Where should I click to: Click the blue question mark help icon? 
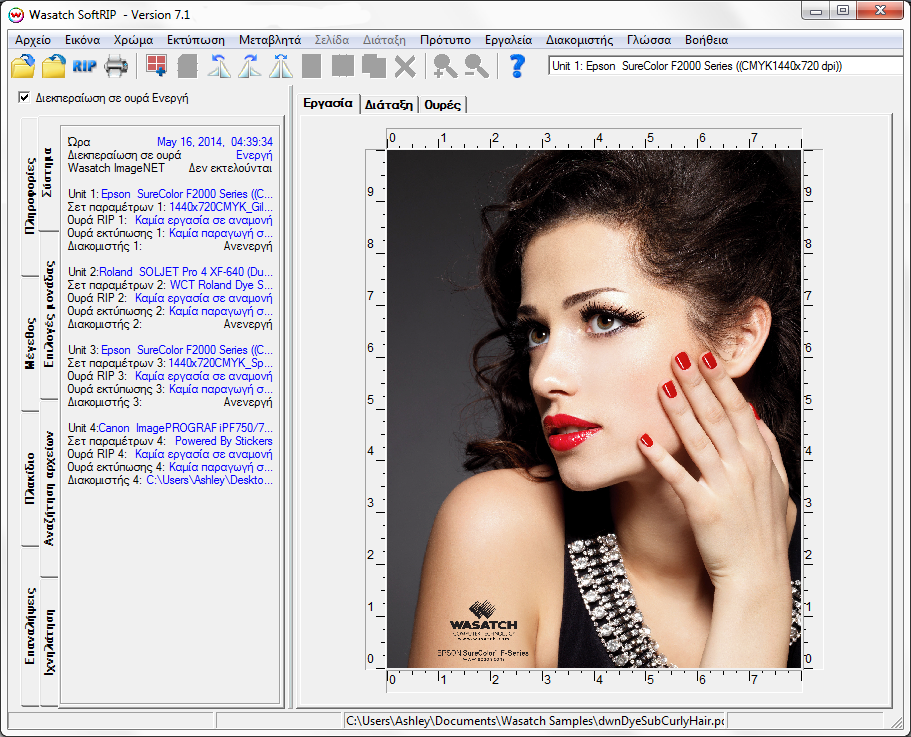coord(517,67)
